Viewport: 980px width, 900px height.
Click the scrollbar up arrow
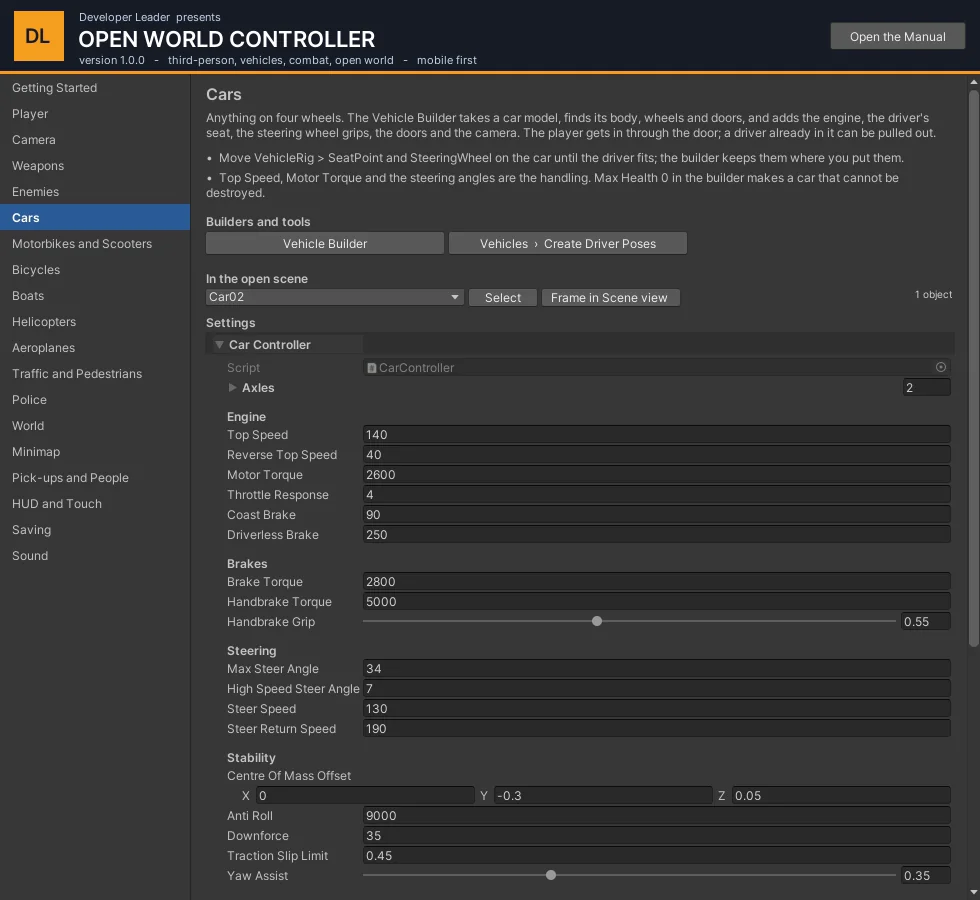pos(974,82)
